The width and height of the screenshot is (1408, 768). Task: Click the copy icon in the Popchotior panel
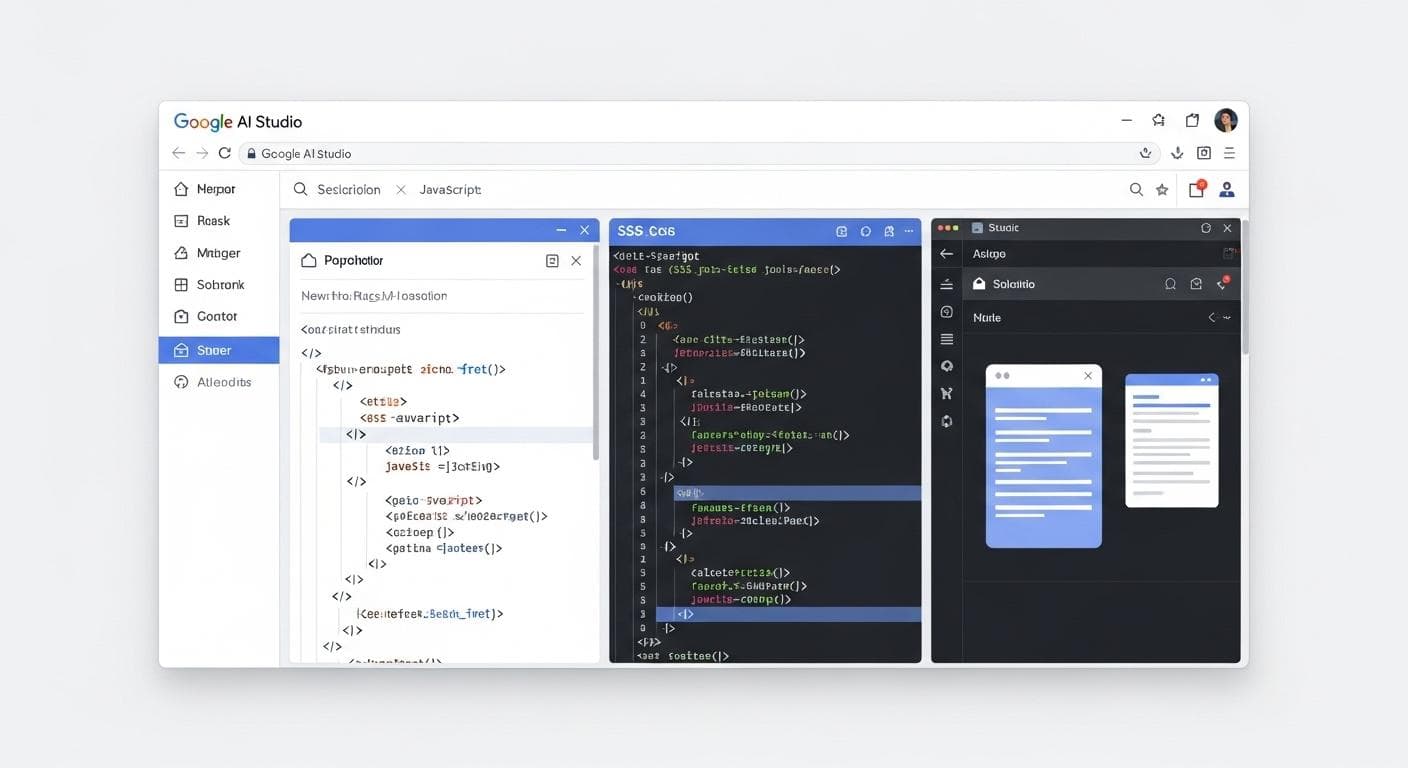[552, 259]
